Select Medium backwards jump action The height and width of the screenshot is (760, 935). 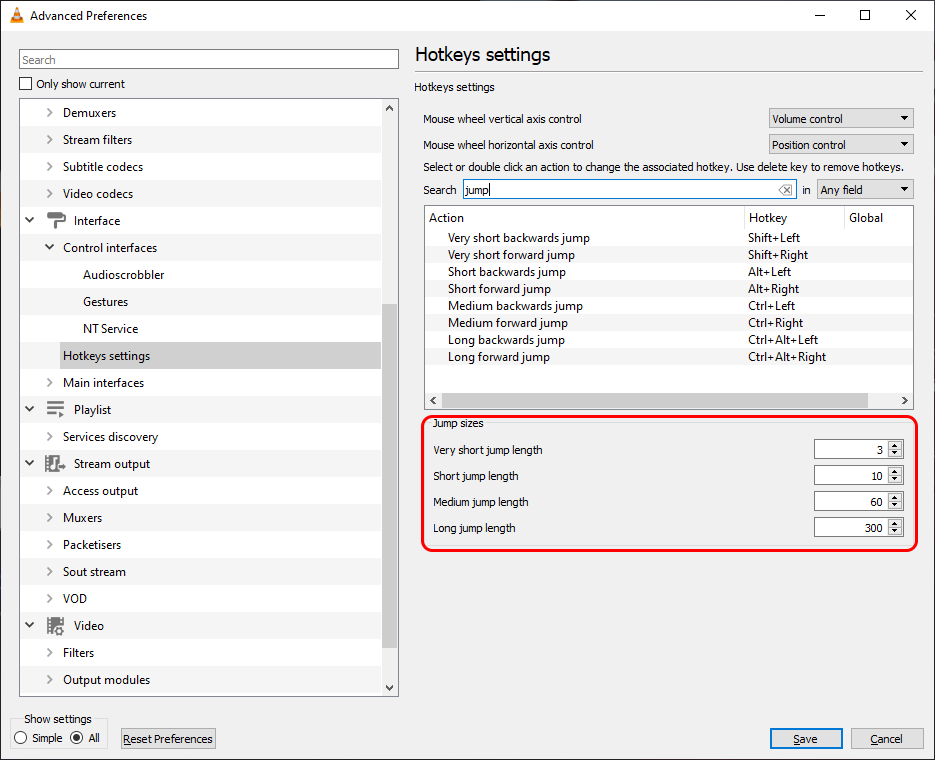(x=669, y=306)
